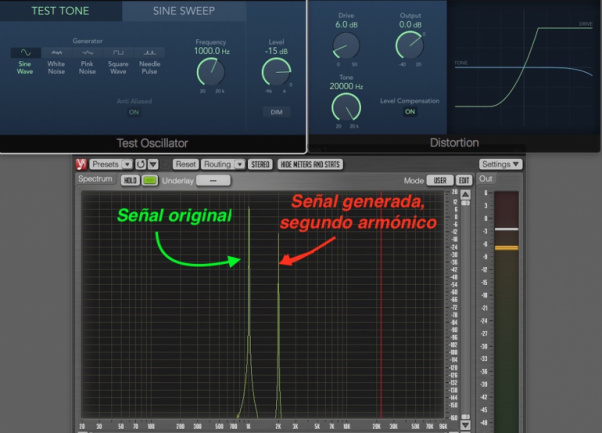
Task: Switch to the Sine Sweep tab
Action: point(184,11)
